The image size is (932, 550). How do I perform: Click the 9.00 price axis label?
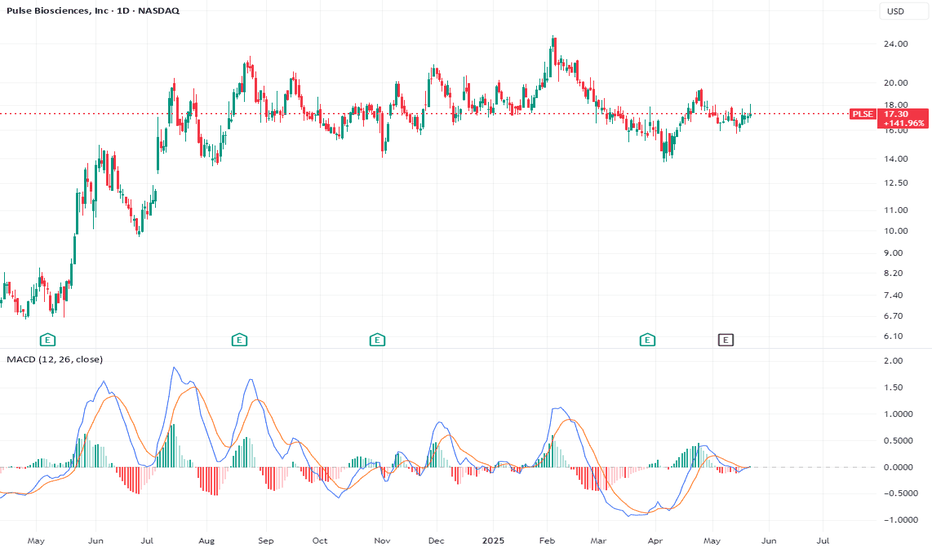893,253
